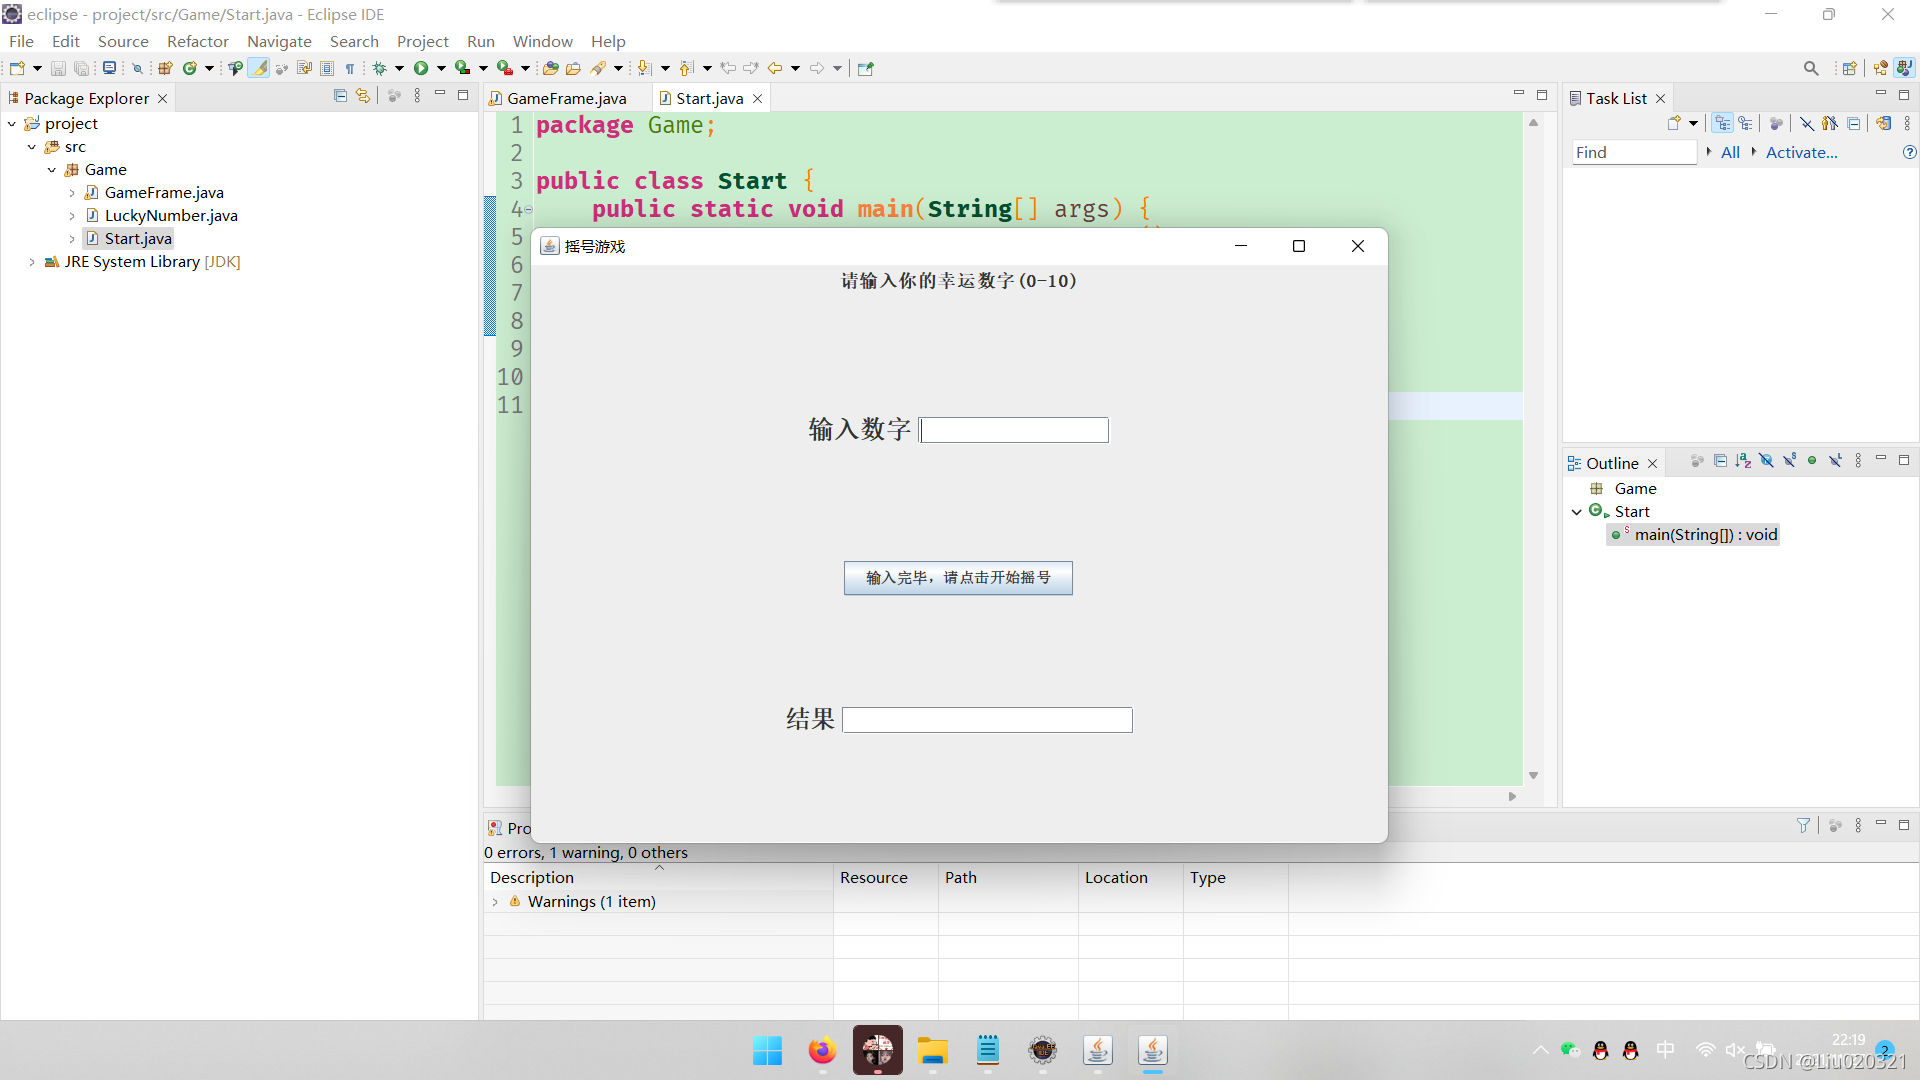Click New Task icon in Task List
The height and width of the screenshot is (1080, 1920).
1674,123
